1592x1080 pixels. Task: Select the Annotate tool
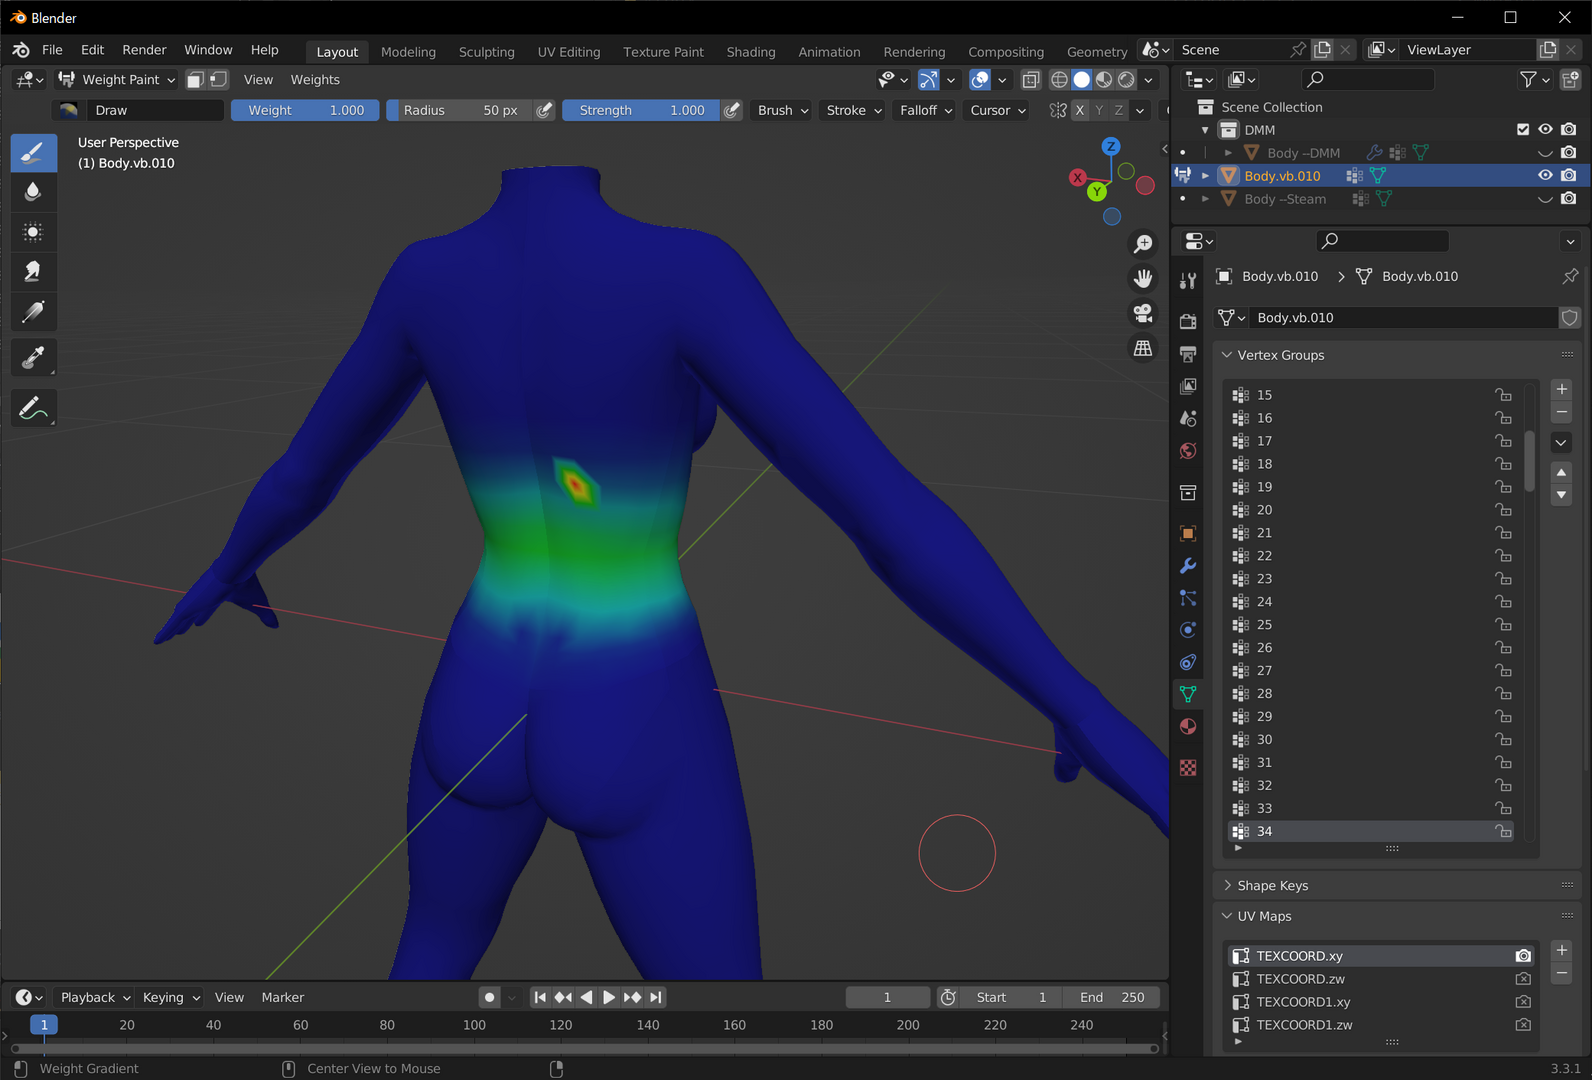coord(33,408)
